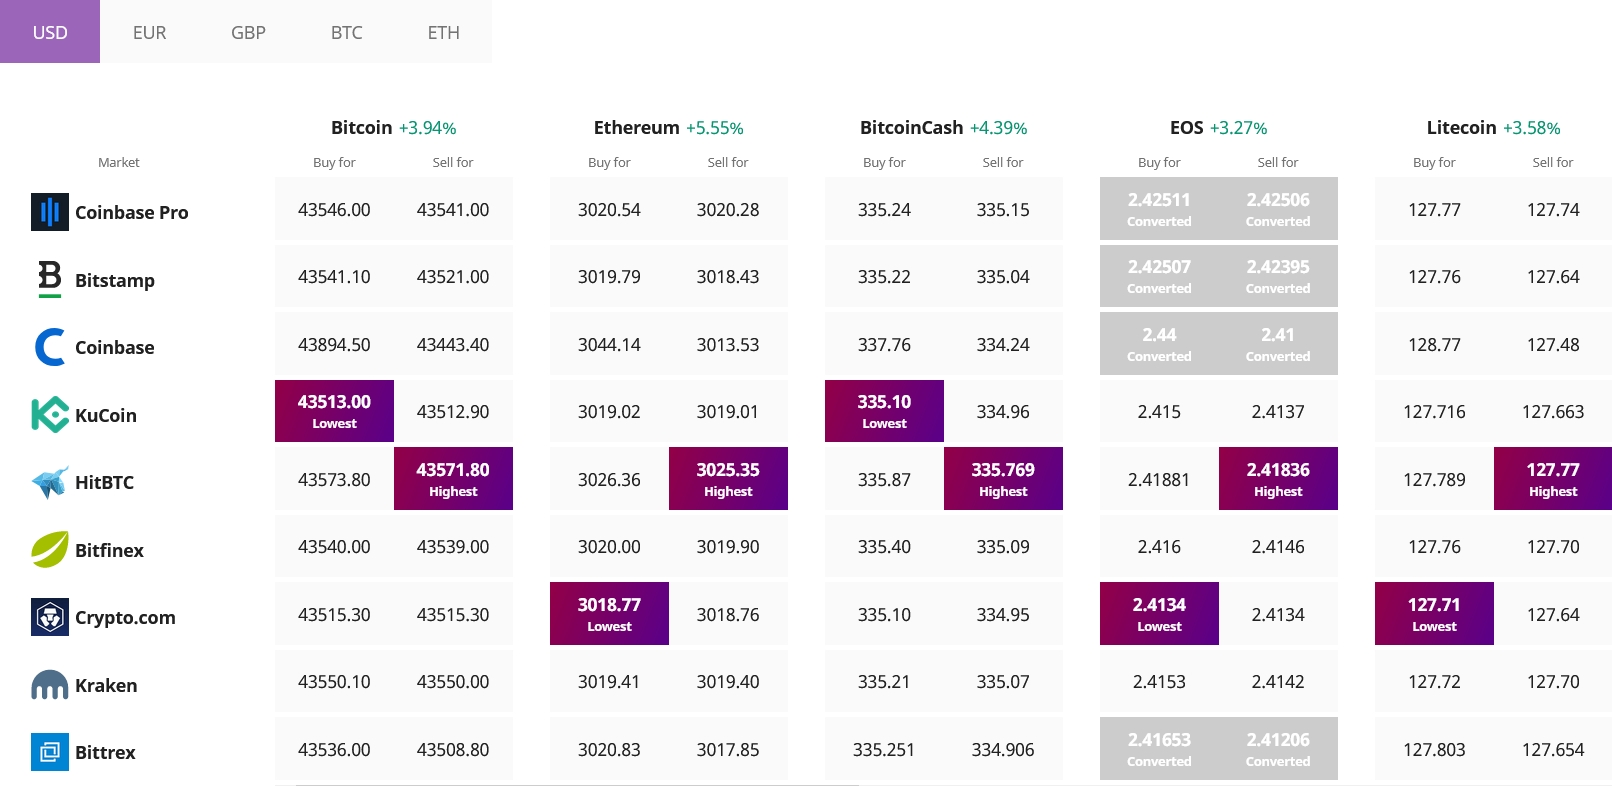Open the Coinbase Pro market link
Screen dimensions: 1612x786
(131, 212)
